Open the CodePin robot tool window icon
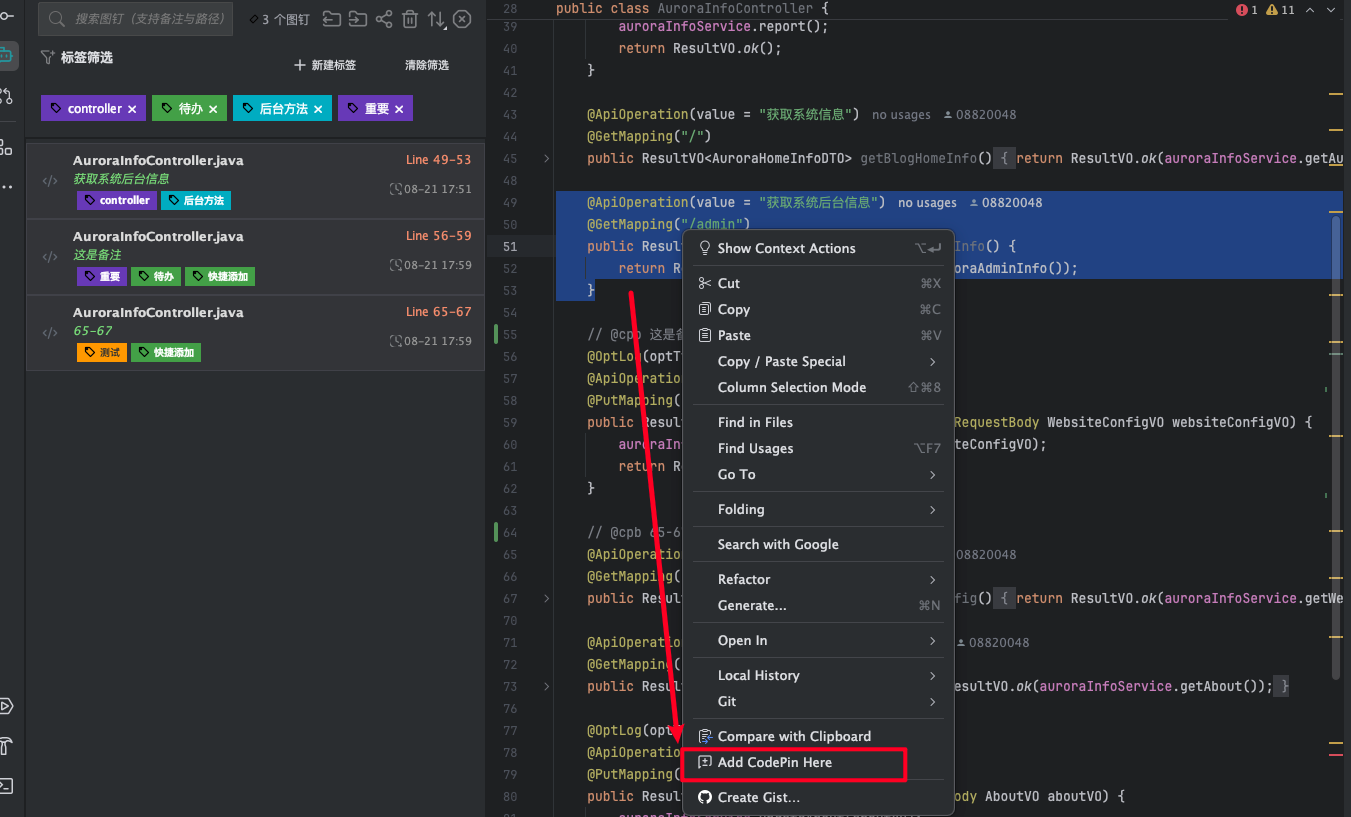The width and height of the screenshot is (1351, 817). click(x=7, y=55)
